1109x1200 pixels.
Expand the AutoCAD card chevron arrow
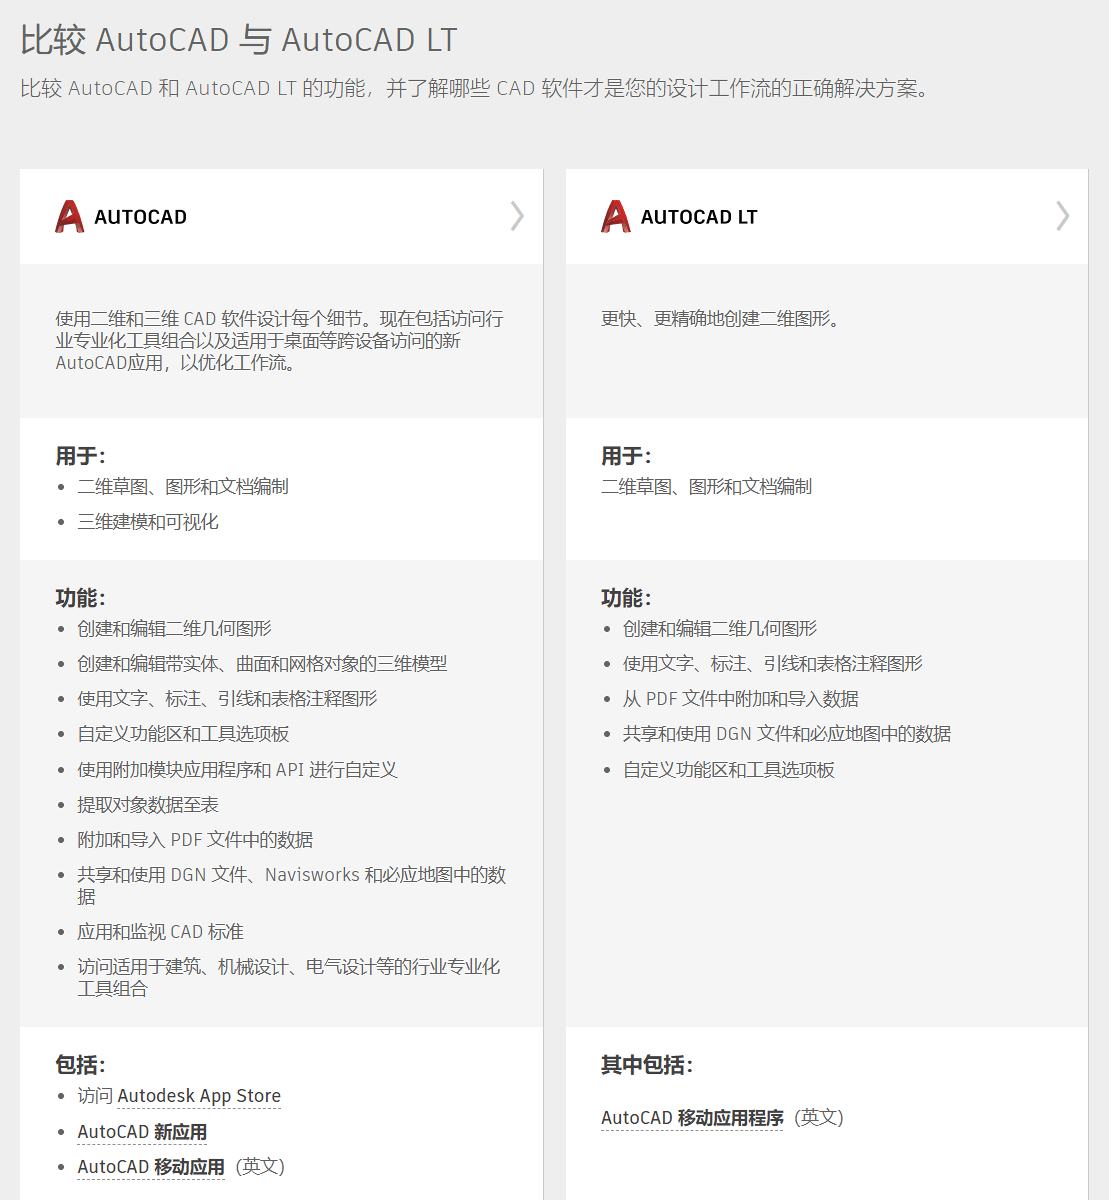click(517, 216)
